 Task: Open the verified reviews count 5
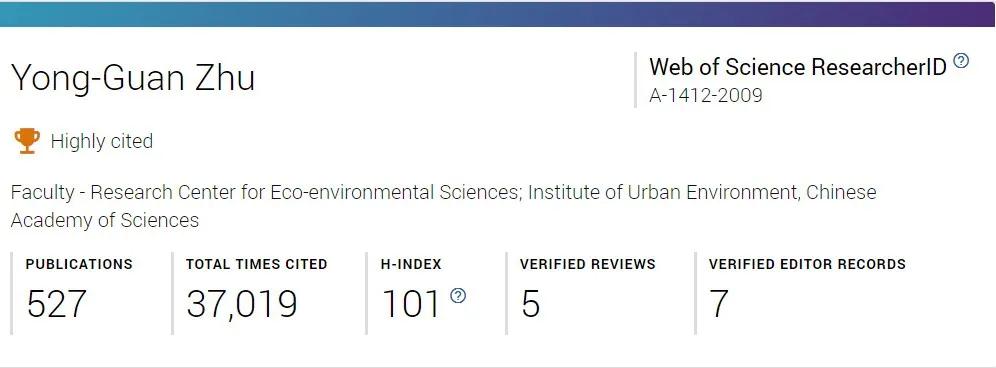(530, 304)
